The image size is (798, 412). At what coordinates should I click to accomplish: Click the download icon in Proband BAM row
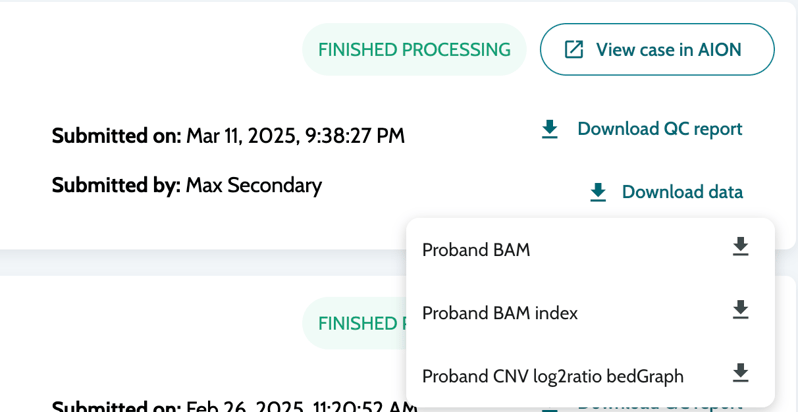(740, 247)
